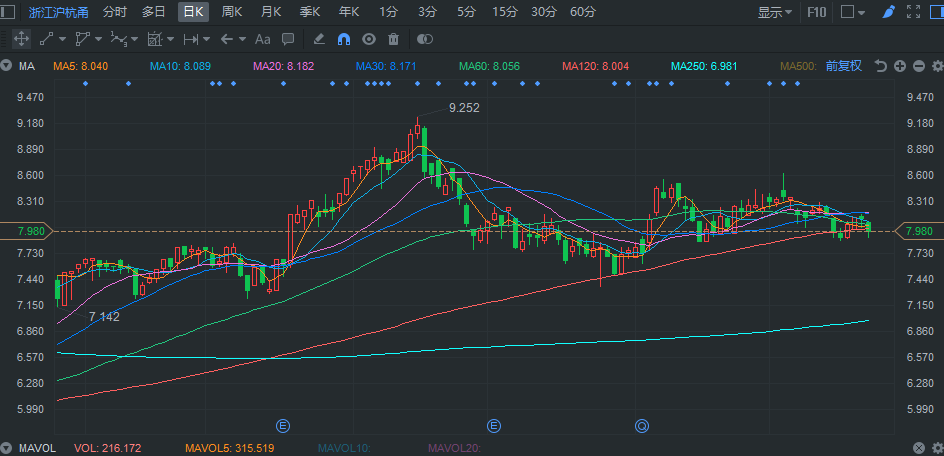
Task: Select the Aa text annotation tool
Action: click(x=262, y=39)
